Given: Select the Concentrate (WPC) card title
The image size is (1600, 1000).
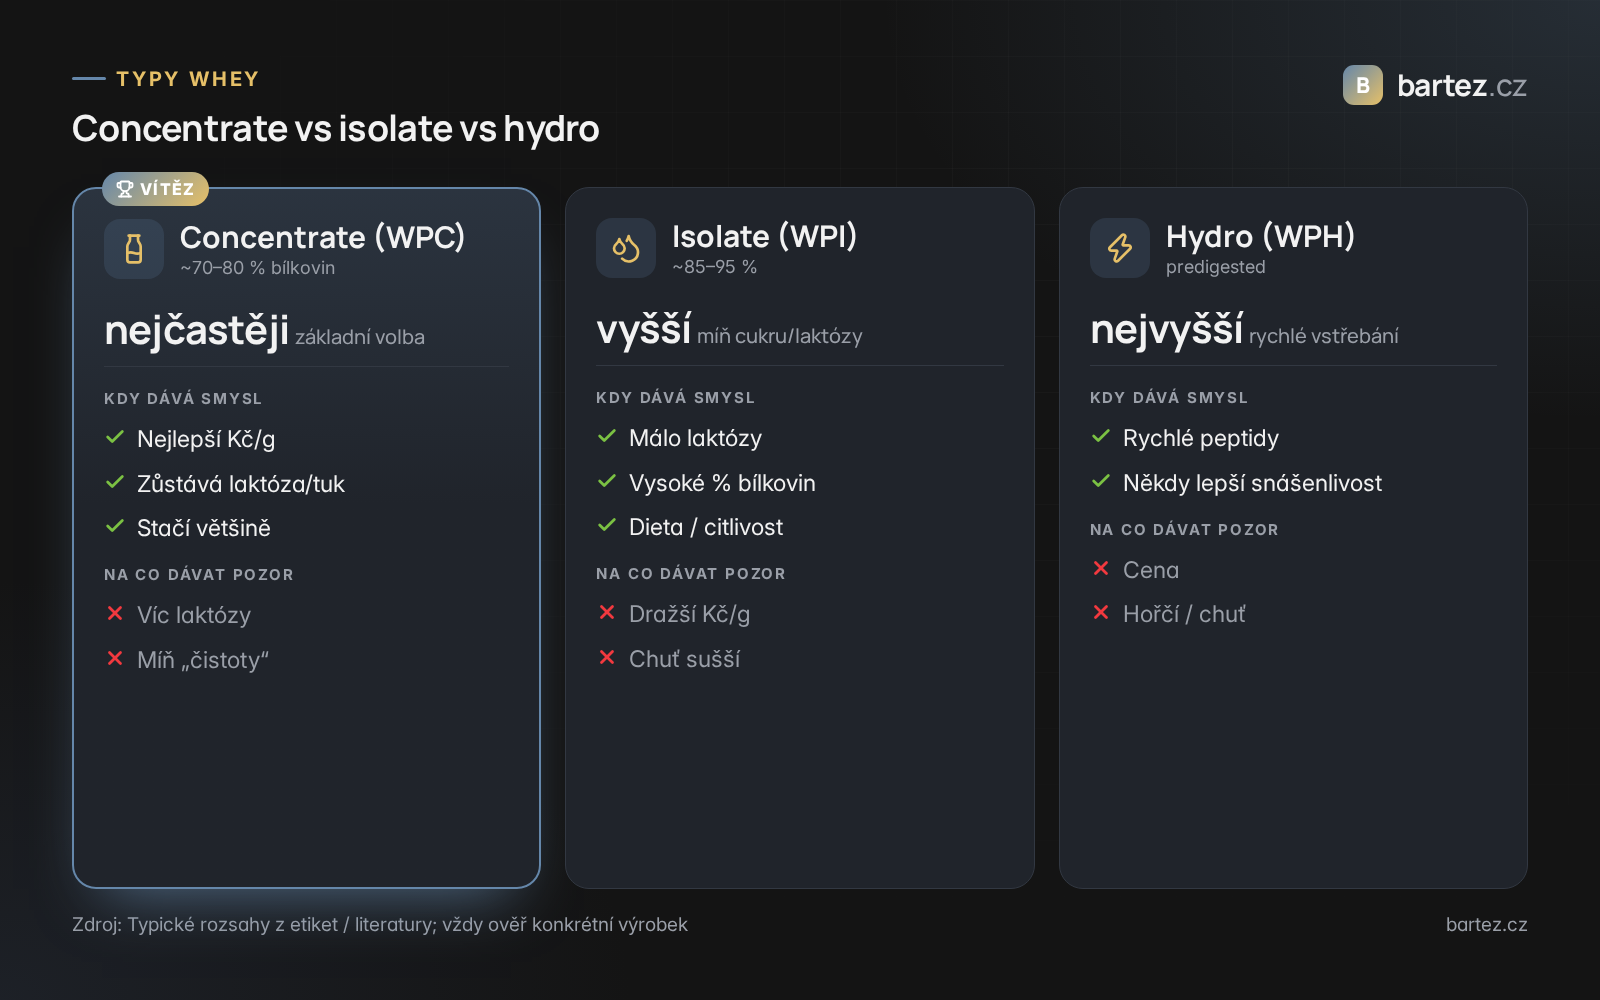Looking at the screenshot, I should pyautogui.click(x=322, y=237).
